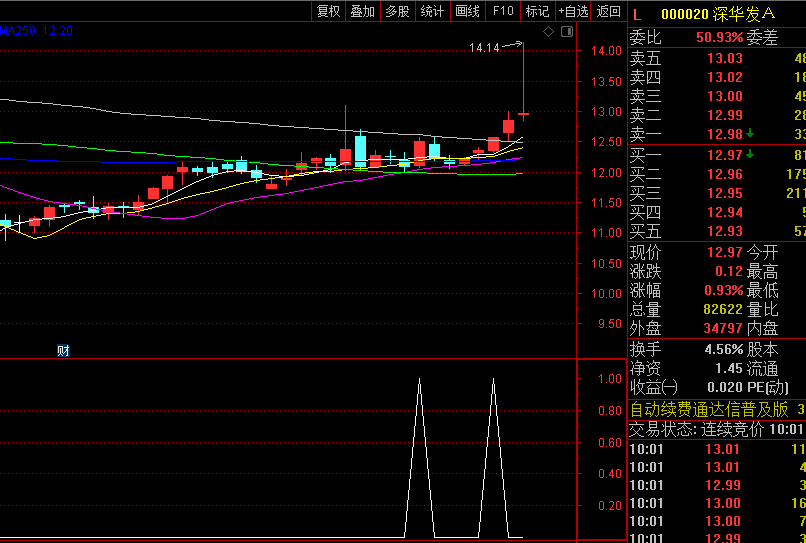Click 流通 label
806x543 pixels.
762,368
